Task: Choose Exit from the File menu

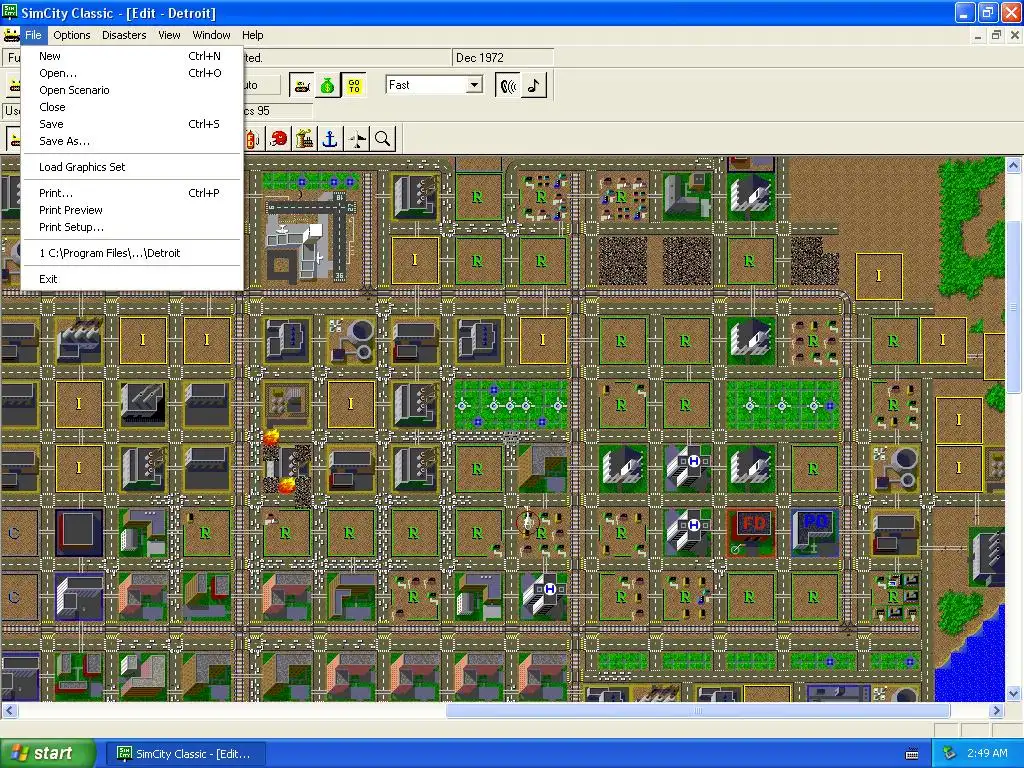Action: click(x=132, y=279)
